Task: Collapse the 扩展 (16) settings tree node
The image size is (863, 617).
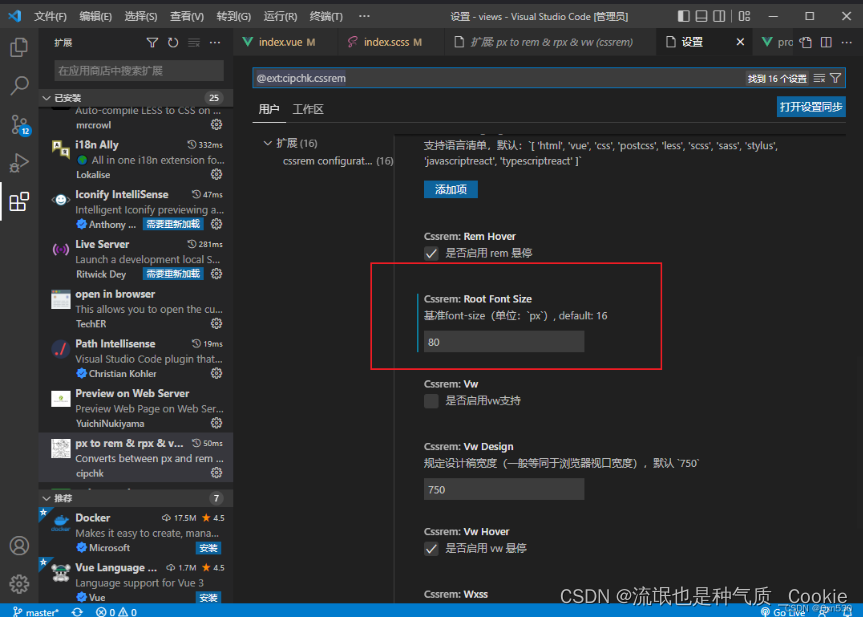Action: click(x=267, y=143)
